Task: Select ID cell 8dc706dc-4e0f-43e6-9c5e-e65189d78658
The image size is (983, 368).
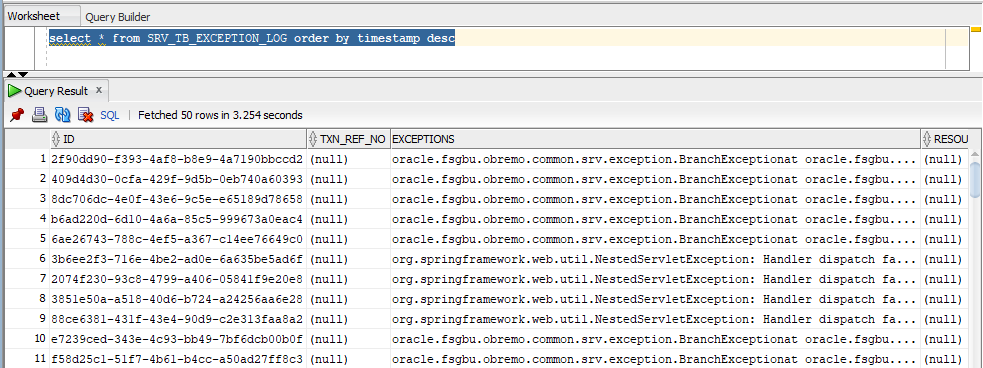Action: (178, 199)
